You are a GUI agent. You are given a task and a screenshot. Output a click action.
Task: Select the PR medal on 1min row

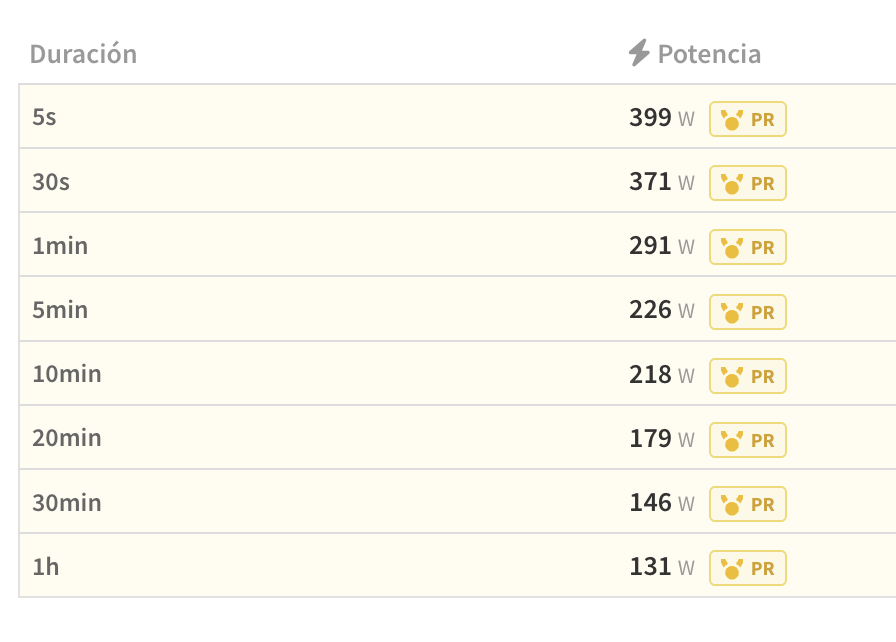(x=748, y=247)
